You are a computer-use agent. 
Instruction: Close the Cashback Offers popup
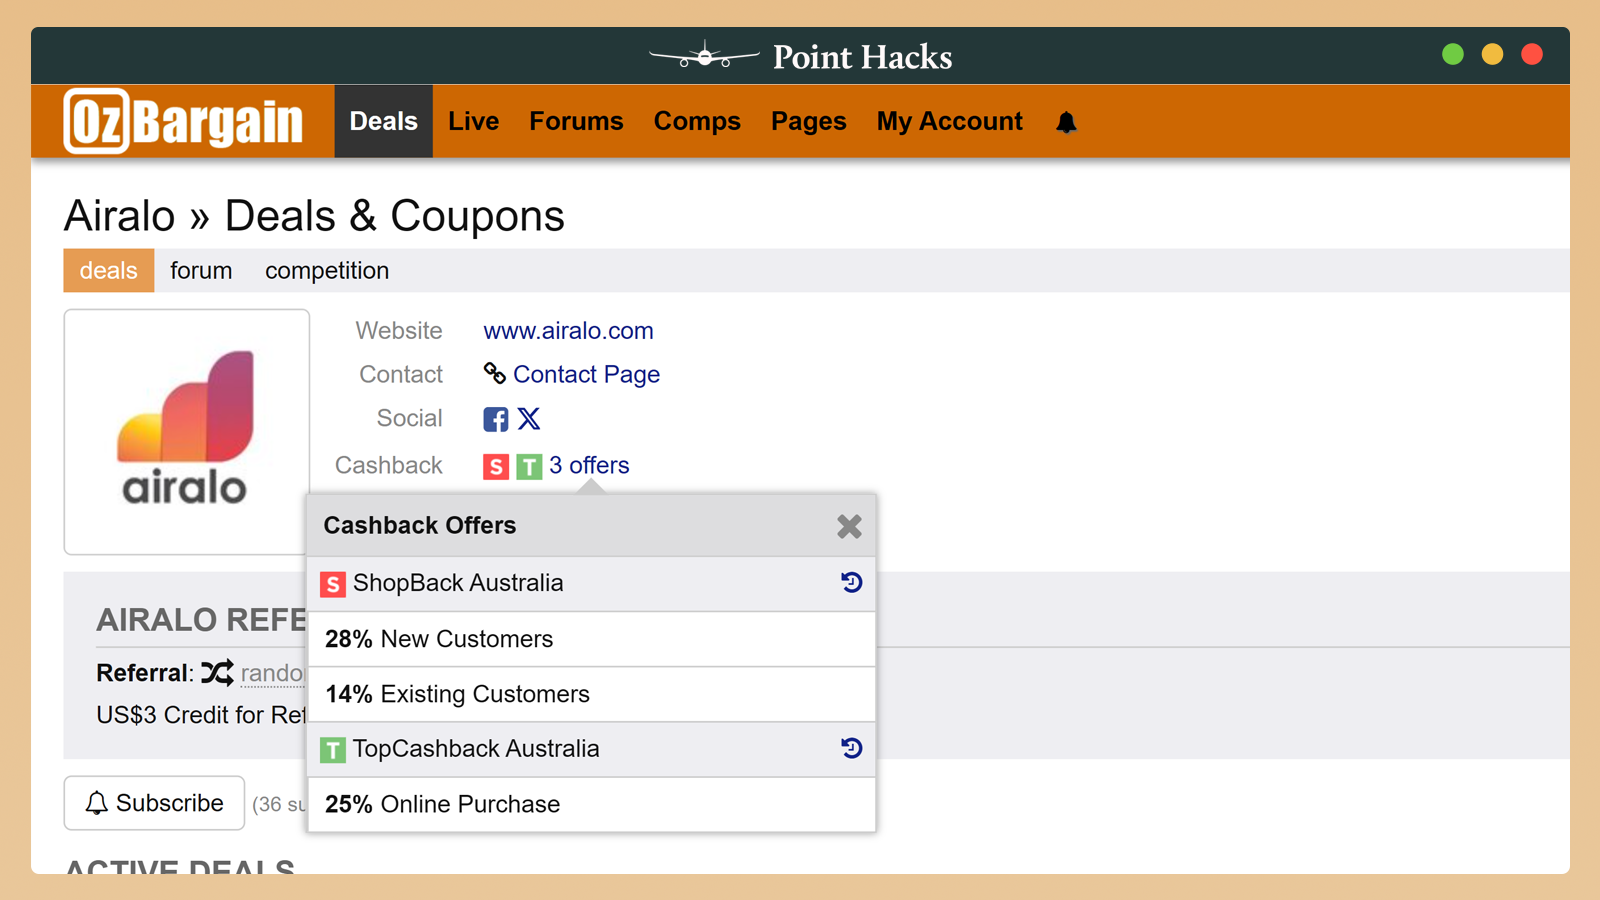tap(849, 526)
